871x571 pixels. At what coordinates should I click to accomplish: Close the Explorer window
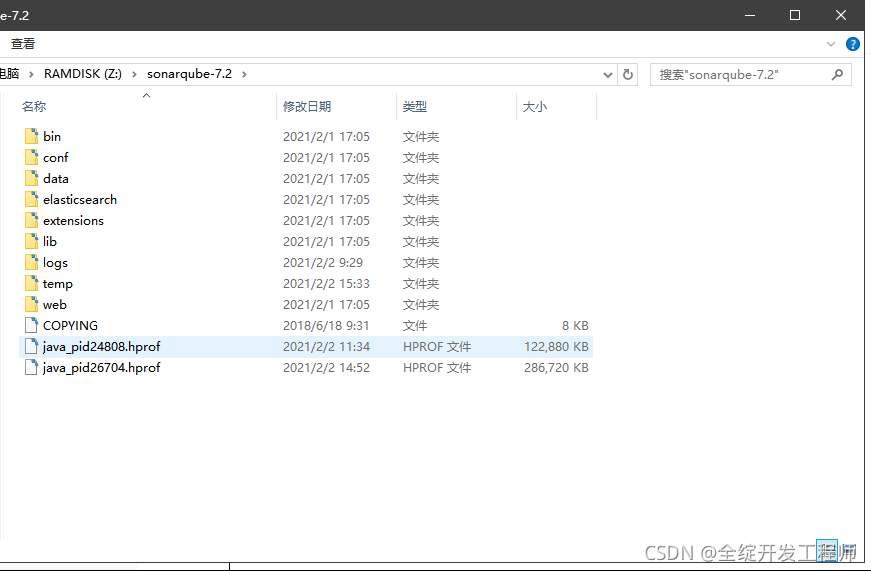click(841, 16)
